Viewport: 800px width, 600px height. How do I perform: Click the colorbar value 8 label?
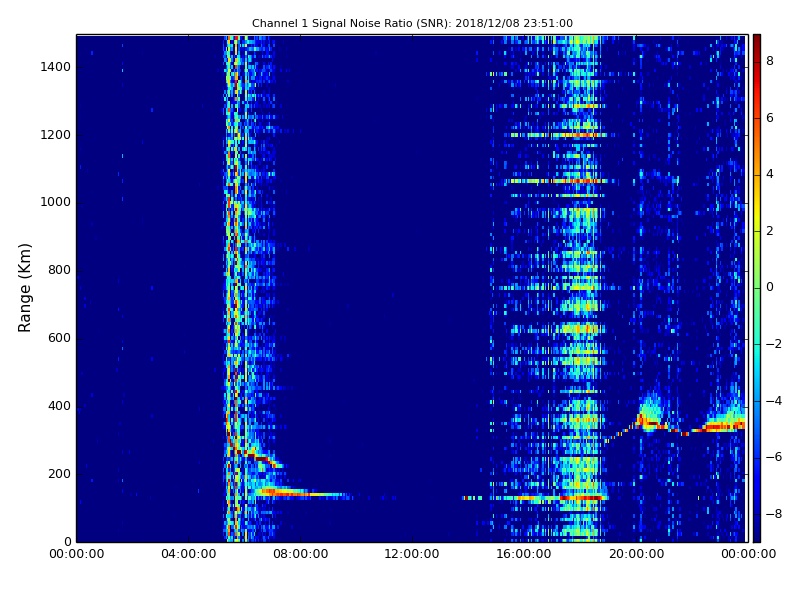tap(770, 61)
